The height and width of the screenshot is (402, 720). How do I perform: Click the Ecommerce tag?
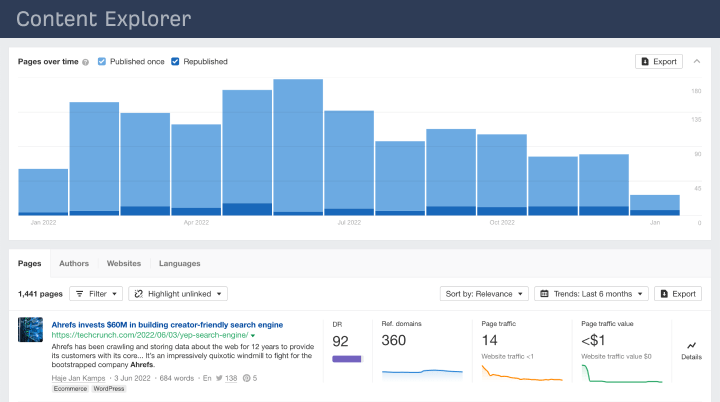click(70, 389)
